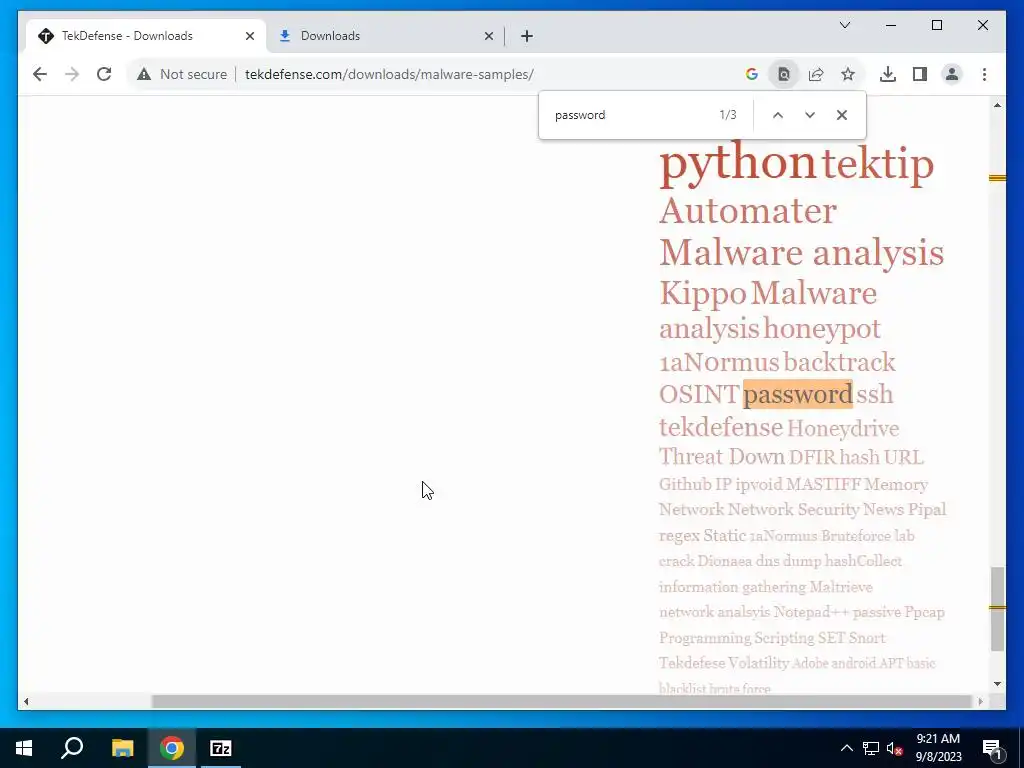Open the Kippo tag link
This screenshot has height=768, width=1024.
pyautogui.click(x=703, y=293)
